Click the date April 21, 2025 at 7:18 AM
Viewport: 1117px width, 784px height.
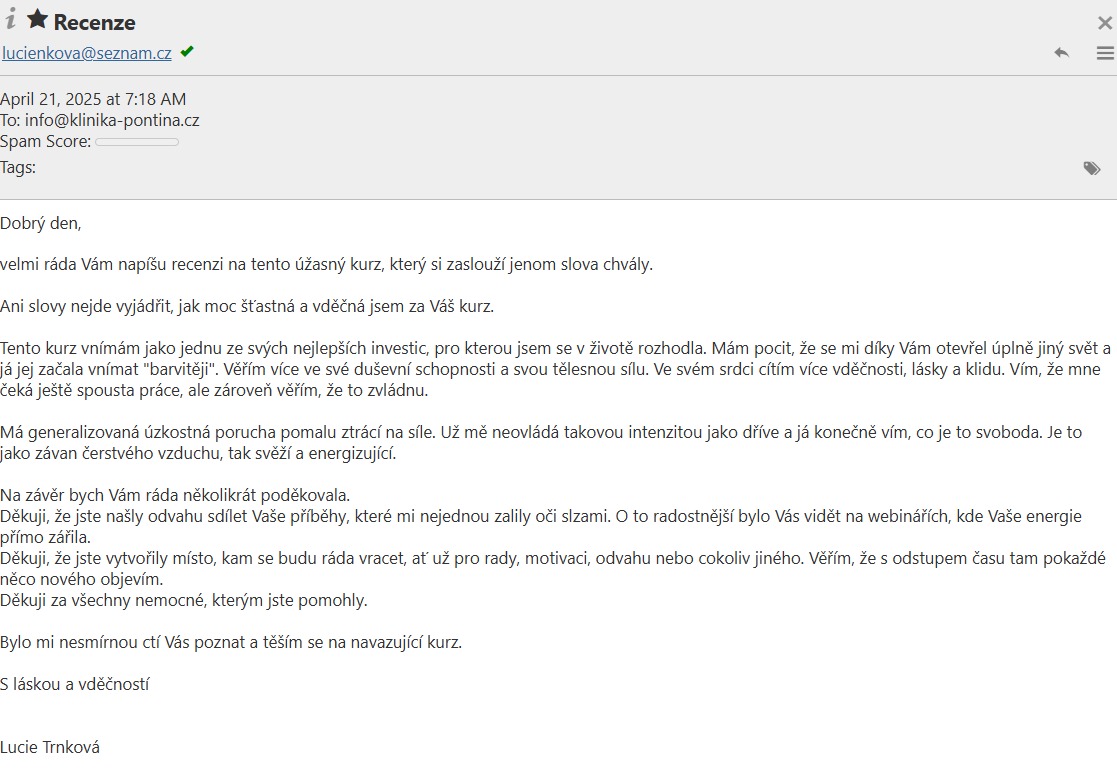93,99
